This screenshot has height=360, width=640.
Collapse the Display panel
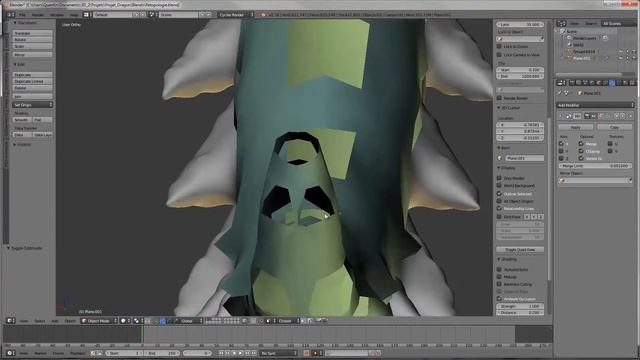(506, 168)
